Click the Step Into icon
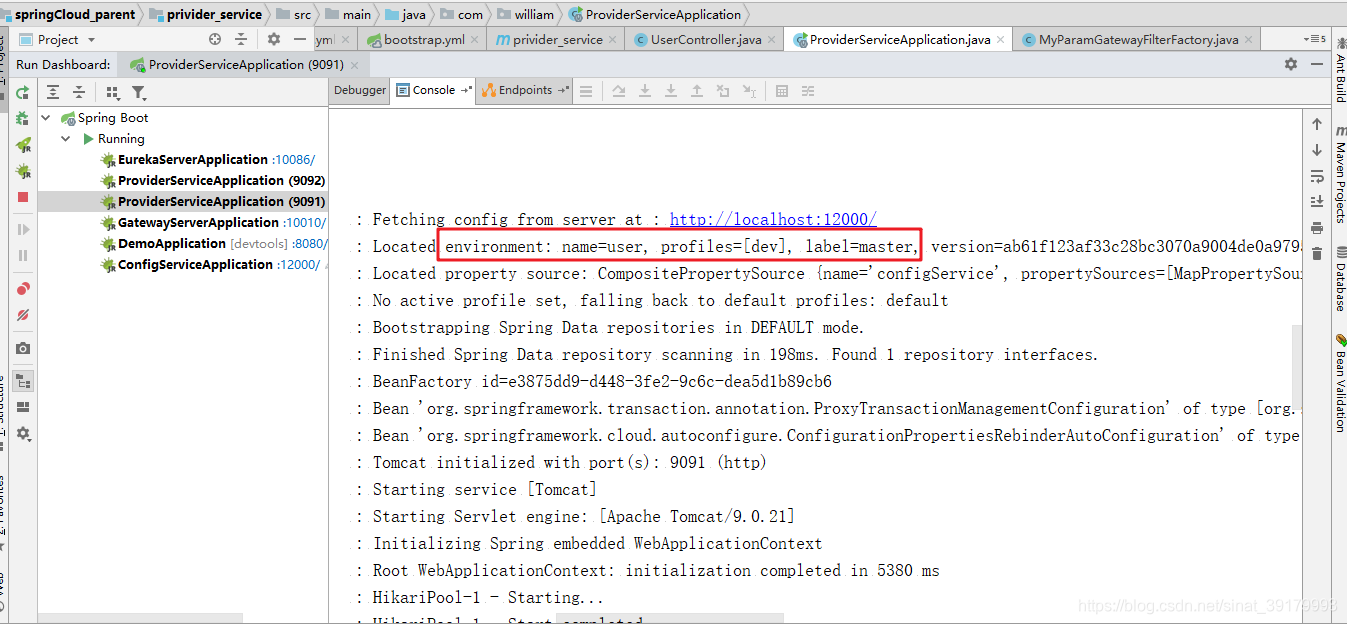 [x=645, y=91]
